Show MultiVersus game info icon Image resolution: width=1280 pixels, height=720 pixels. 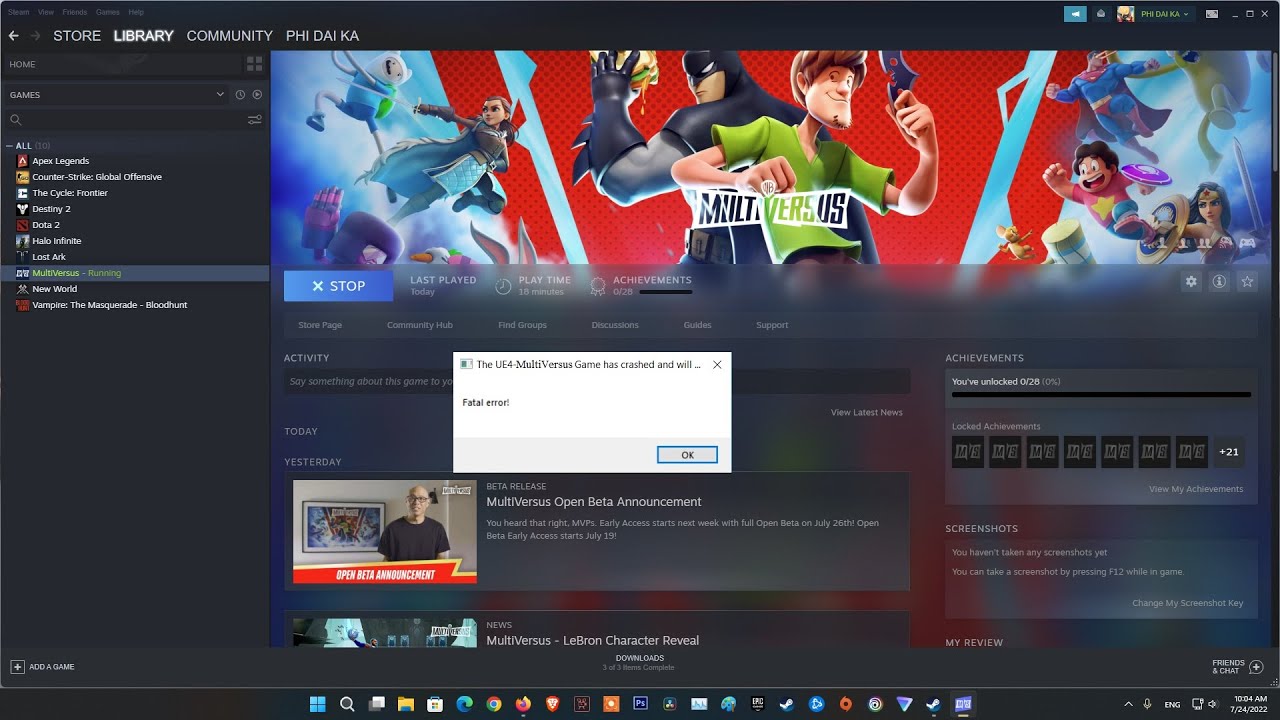coord(1219,282)
